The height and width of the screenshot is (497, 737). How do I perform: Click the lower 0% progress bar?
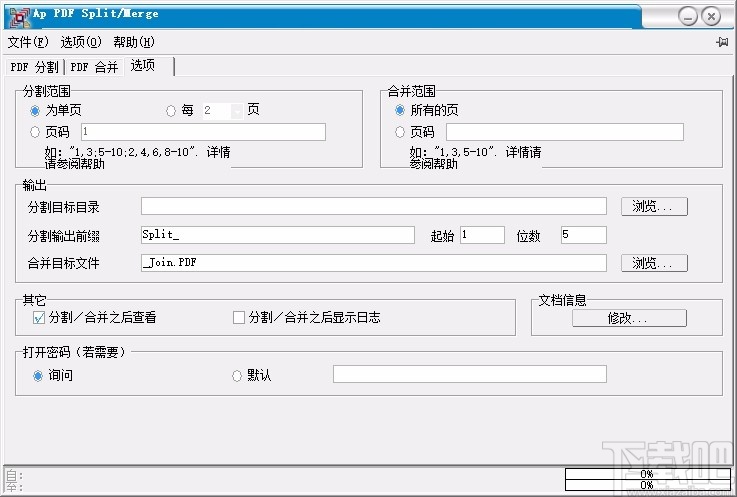coord(647,485)
